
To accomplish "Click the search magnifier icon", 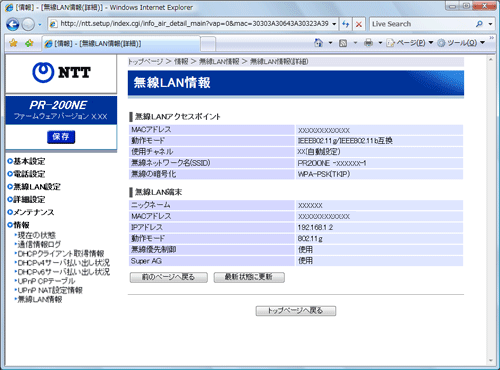I will click(x=479, y=24).
